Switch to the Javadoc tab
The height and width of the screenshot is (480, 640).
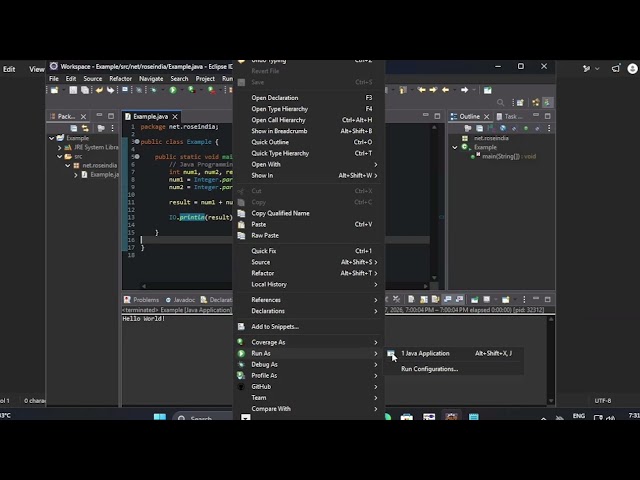click(x=180, y=300)
